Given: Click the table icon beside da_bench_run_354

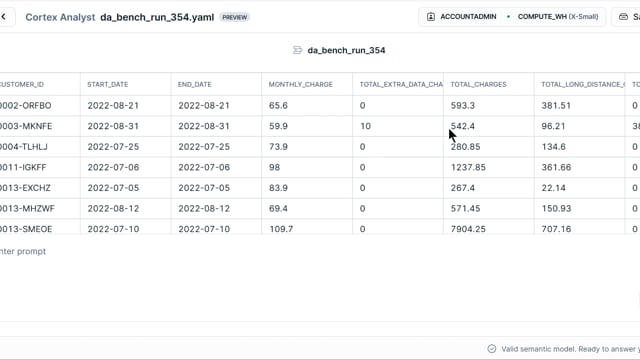Looking at the screenshot, I should 298,50.
